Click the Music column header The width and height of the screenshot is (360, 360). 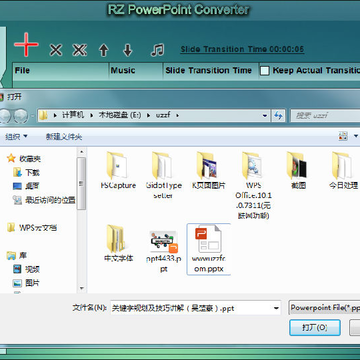click(136, 71)
